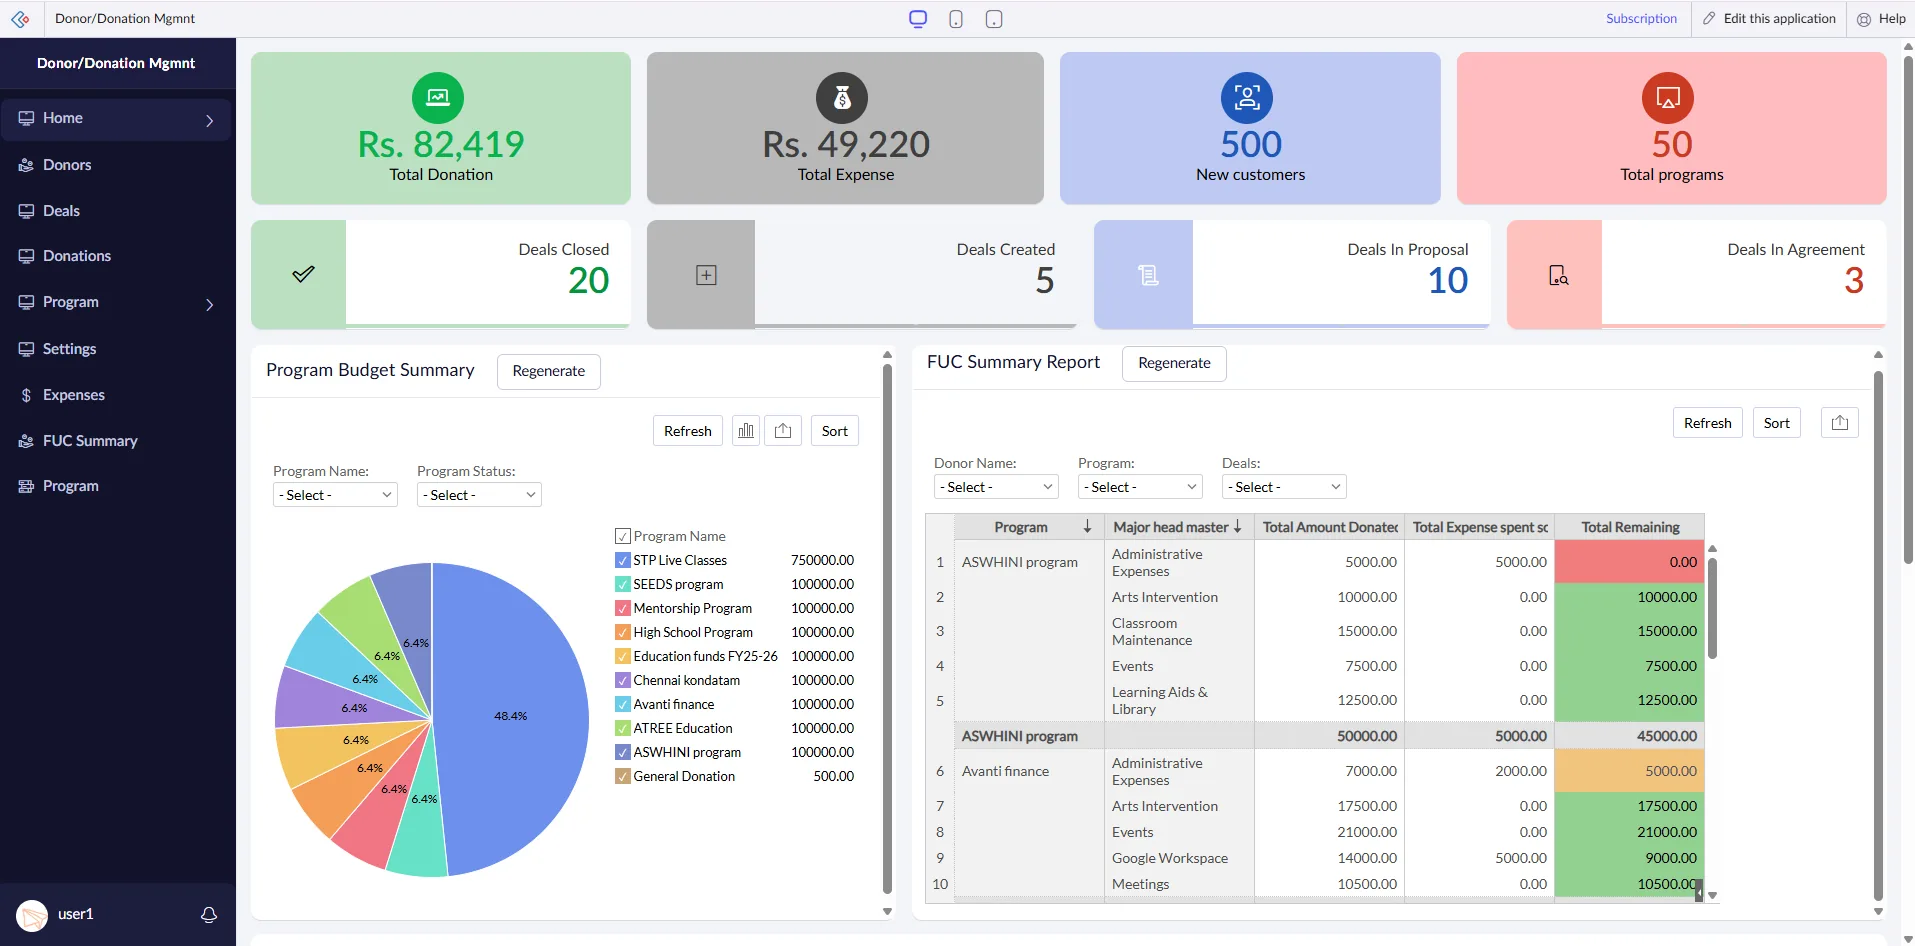Toggle the High School Program legend checkbox
Screen dimensions: 1915x946
click(623, 632)
